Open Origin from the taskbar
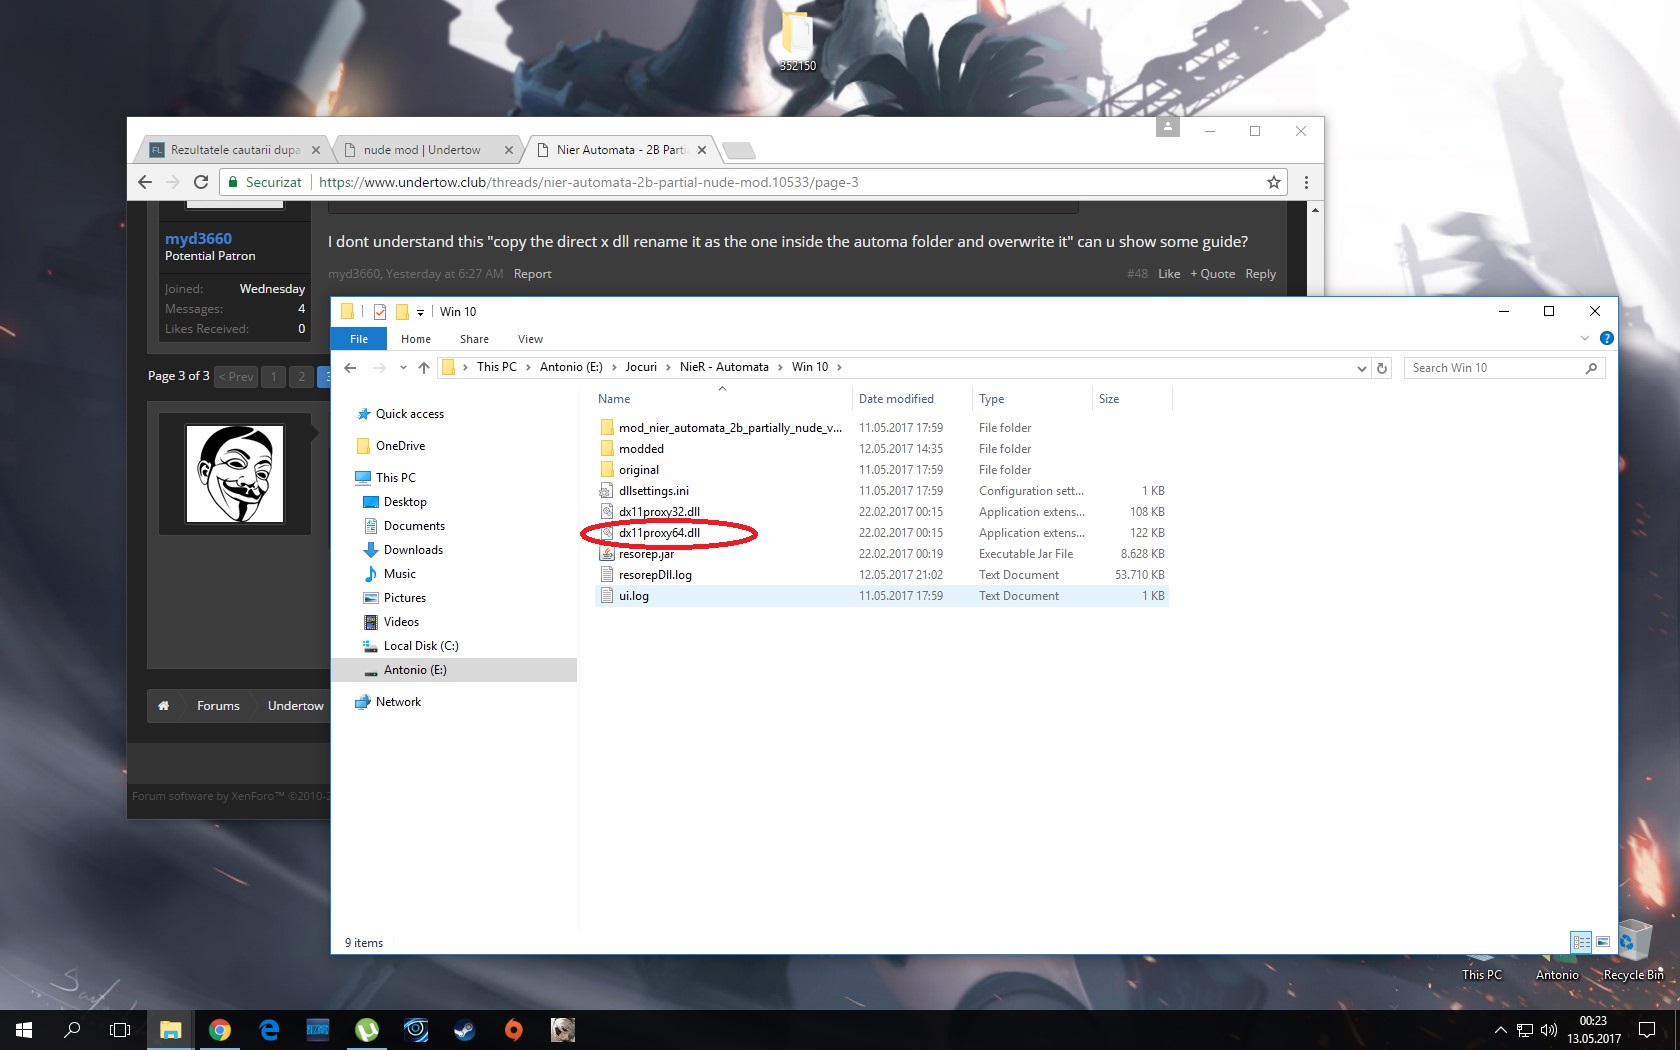Viewport: 1680px width, 1050px height. tap(514, 1030)
